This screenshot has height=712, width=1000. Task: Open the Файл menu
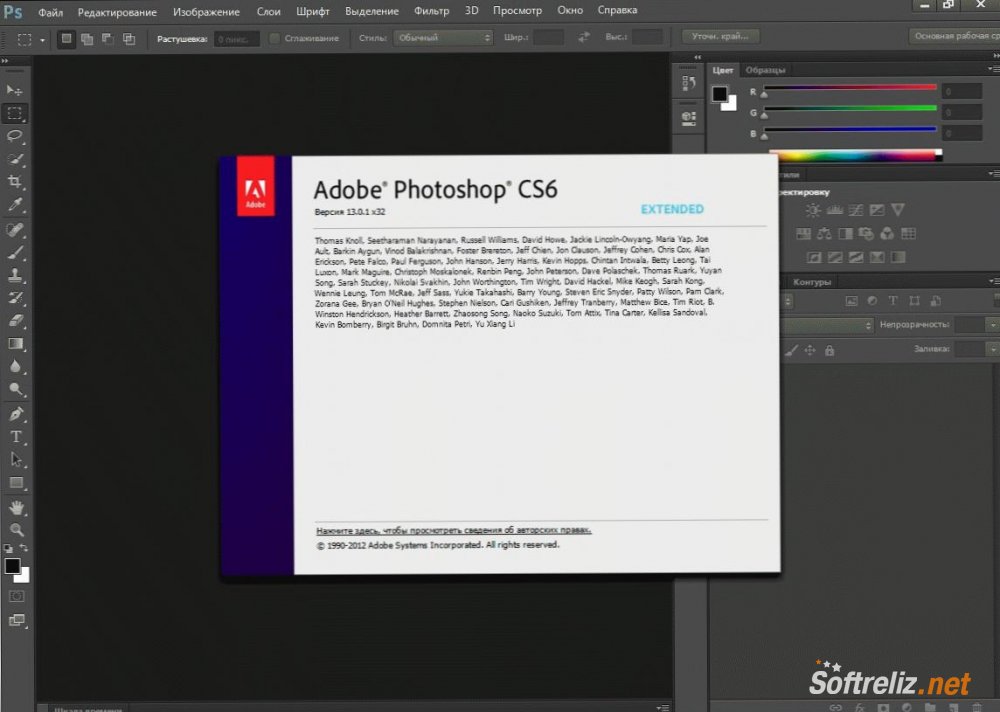pos(50,12)
